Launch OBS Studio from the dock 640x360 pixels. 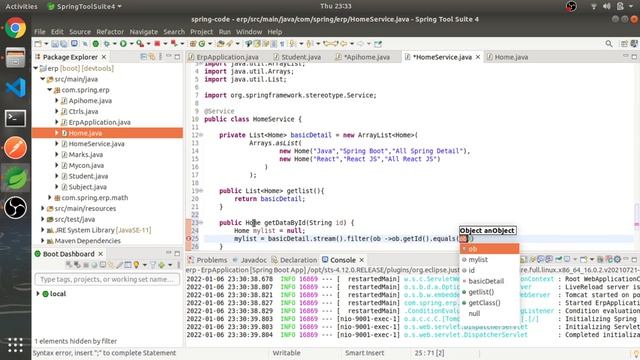point(16,208)
